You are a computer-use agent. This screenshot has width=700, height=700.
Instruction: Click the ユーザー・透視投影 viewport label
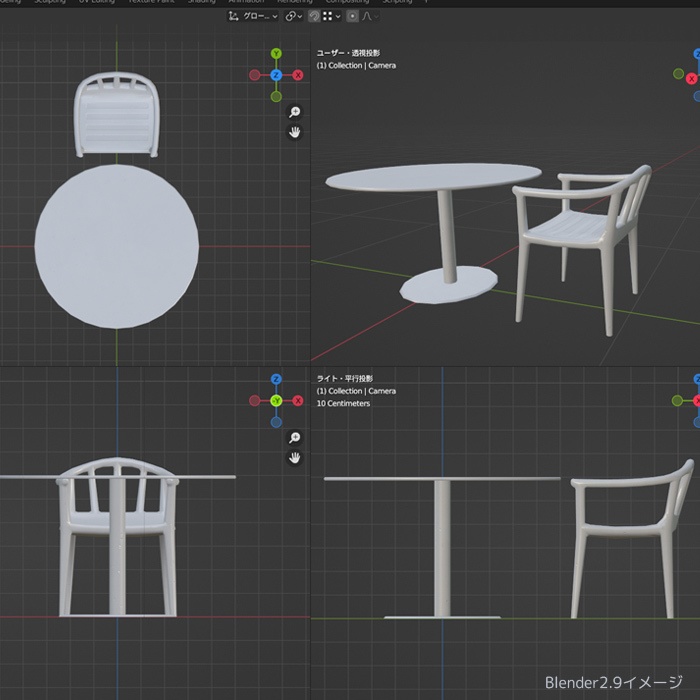click(348, 53)
